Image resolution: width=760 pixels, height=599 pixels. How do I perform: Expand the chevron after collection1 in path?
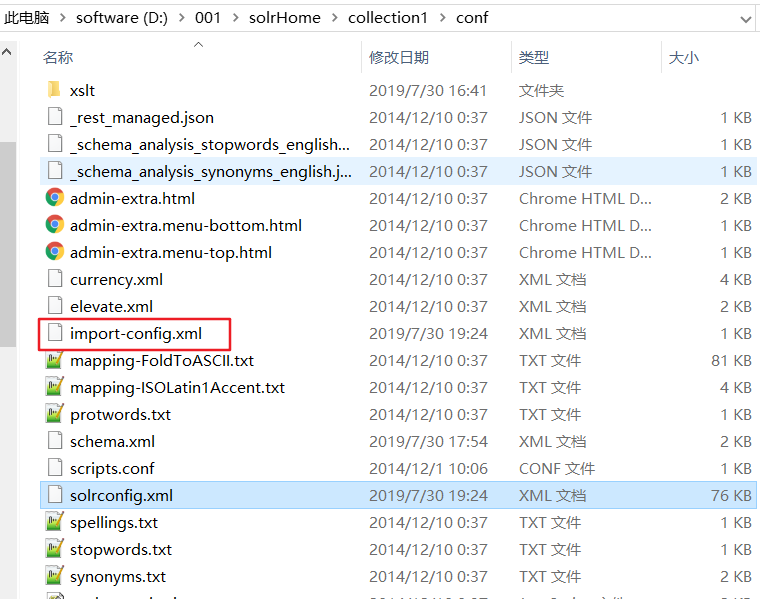442,18
